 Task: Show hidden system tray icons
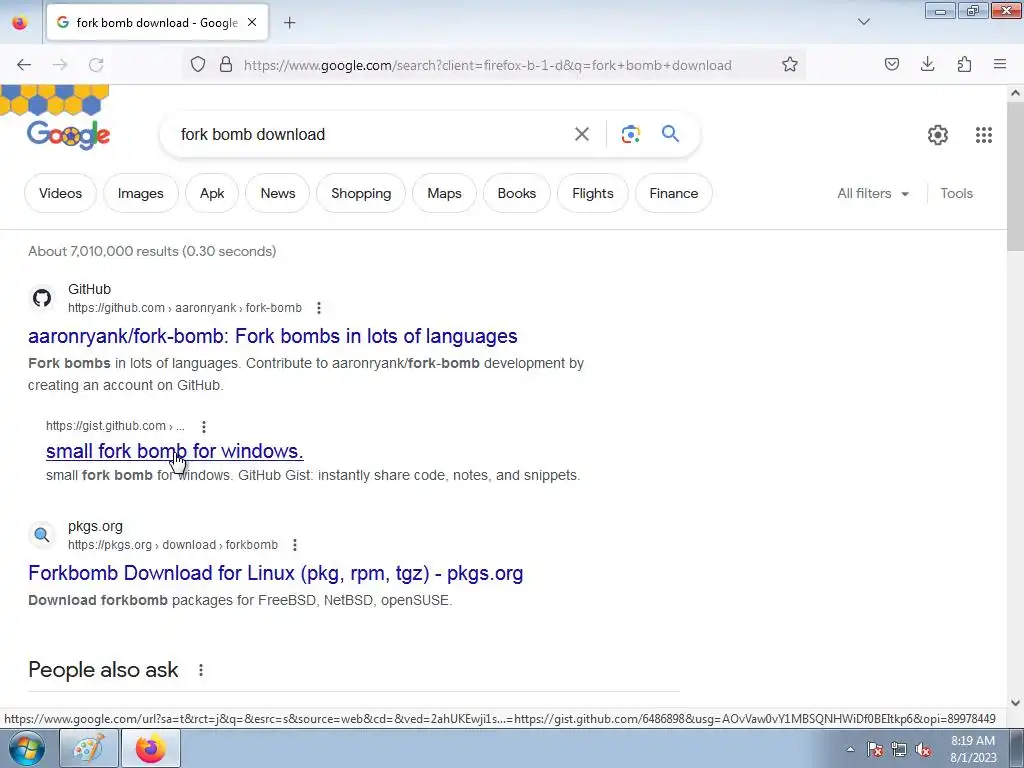pyautogui.click(x=850, y=749)
